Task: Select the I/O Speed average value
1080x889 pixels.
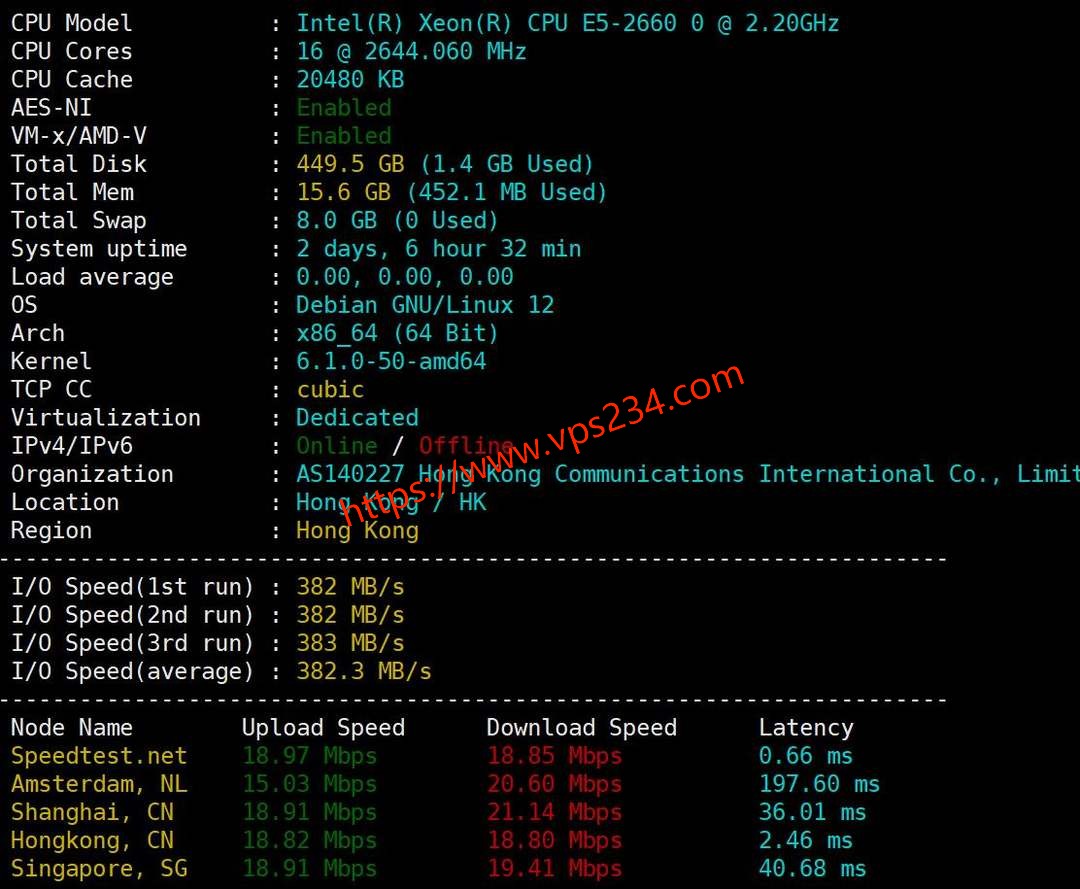Action: 364,671
